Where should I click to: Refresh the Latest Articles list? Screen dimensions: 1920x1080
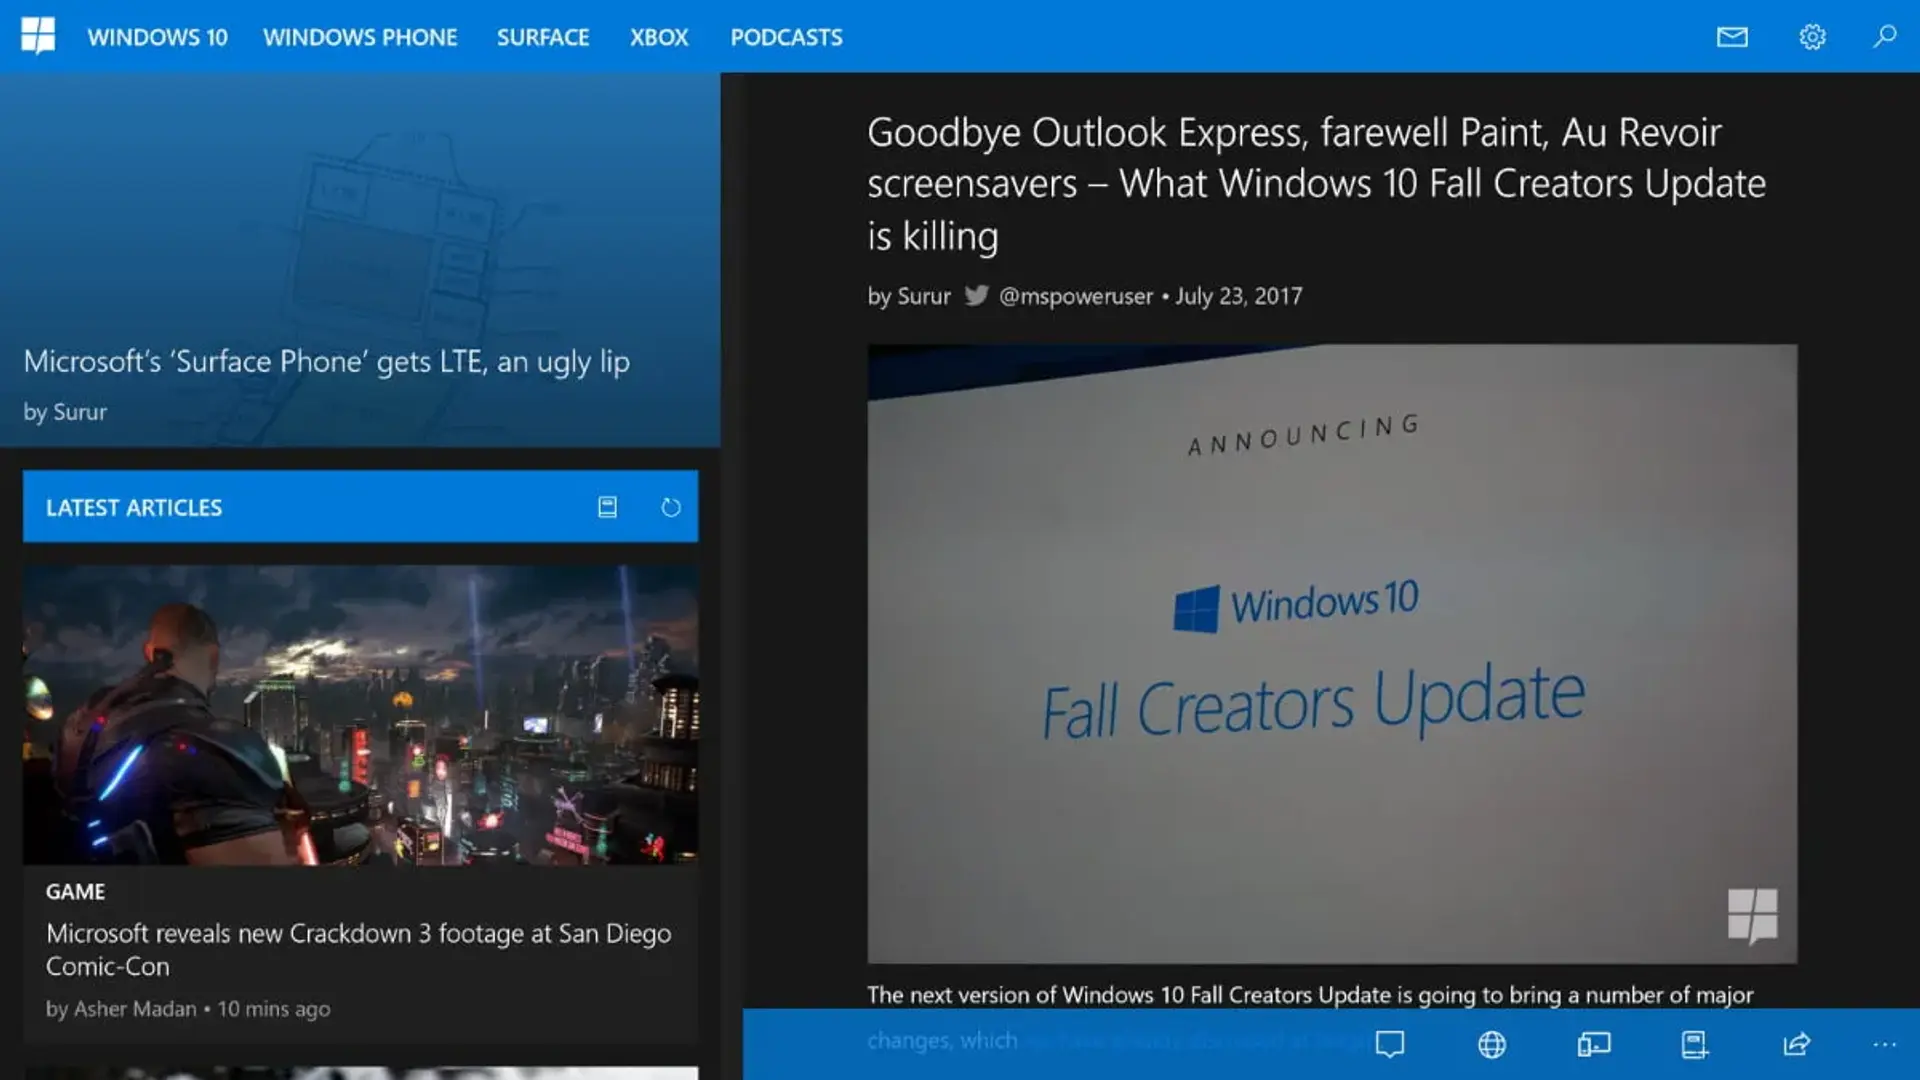[x=671, y=507]
